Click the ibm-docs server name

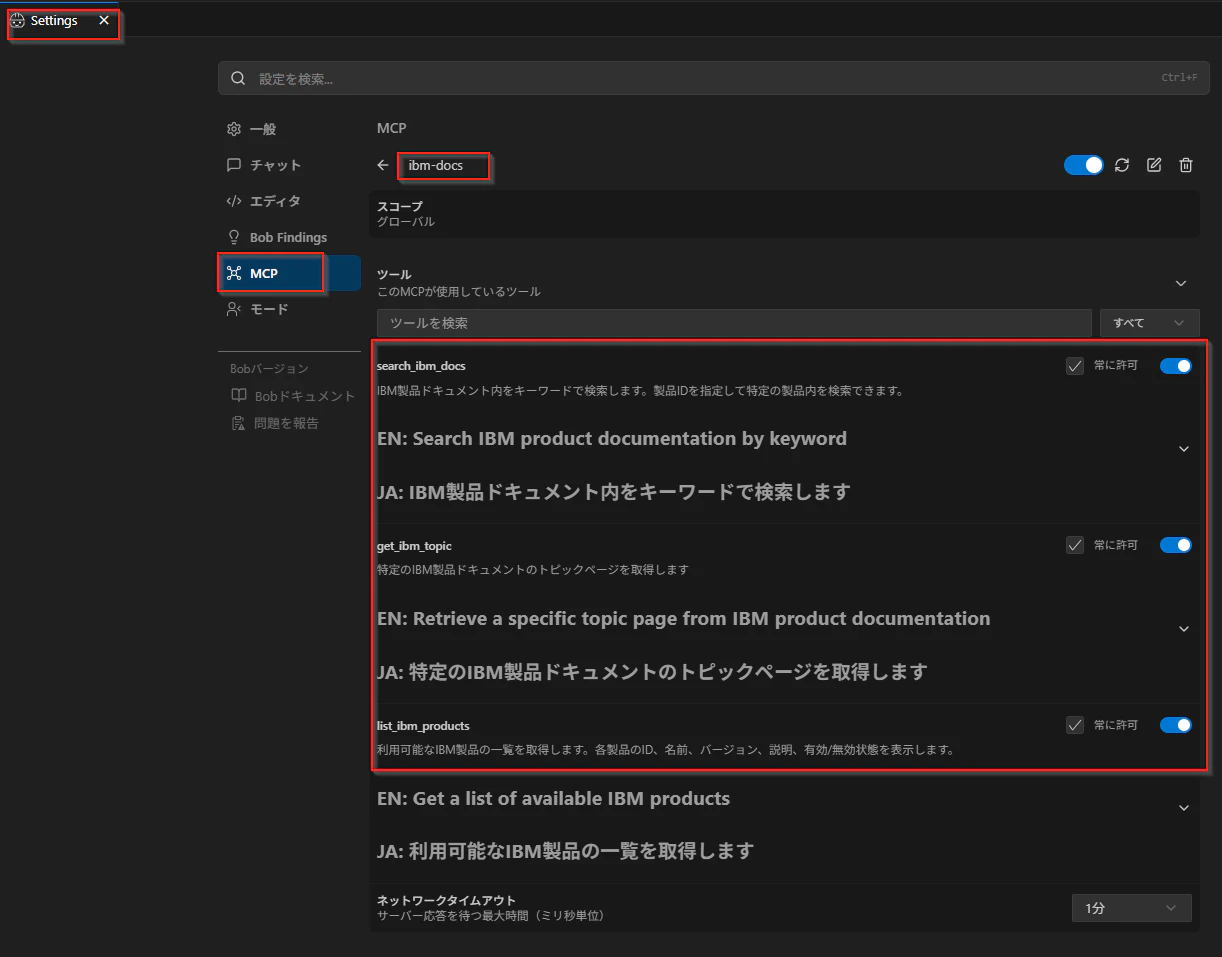[x=436, y=165]
